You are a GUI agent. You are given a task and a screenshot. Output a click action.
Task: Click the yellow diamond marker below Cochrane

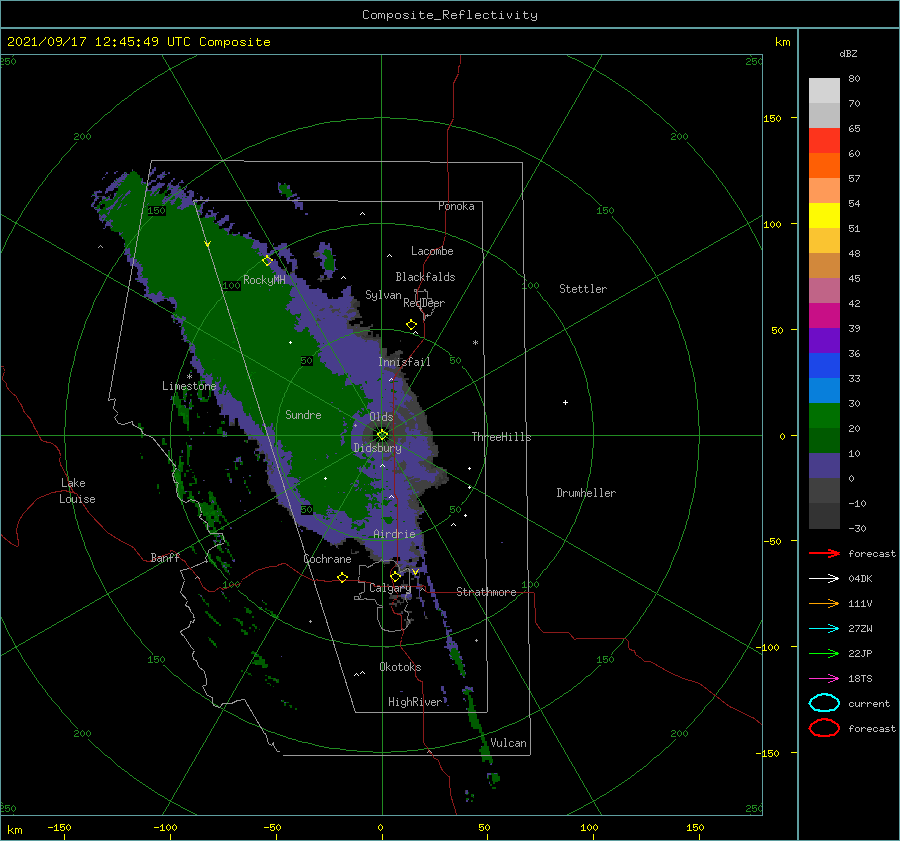342,577
